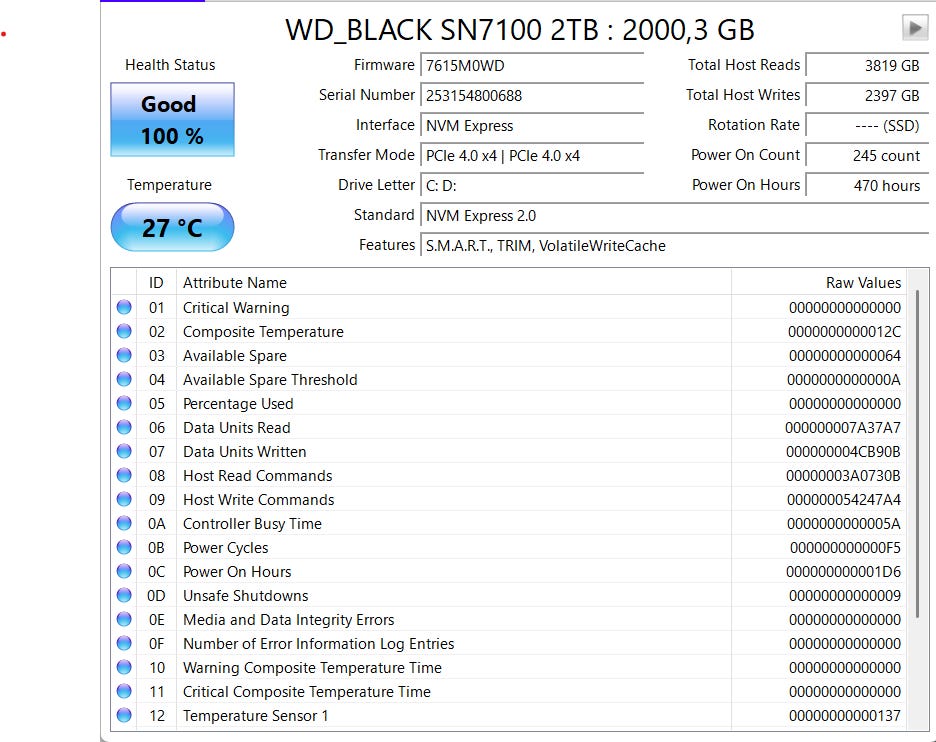Viewport: 936px width, 742px height.
Task: Select the Data Units Read attribute name
Action: (236, 427)
